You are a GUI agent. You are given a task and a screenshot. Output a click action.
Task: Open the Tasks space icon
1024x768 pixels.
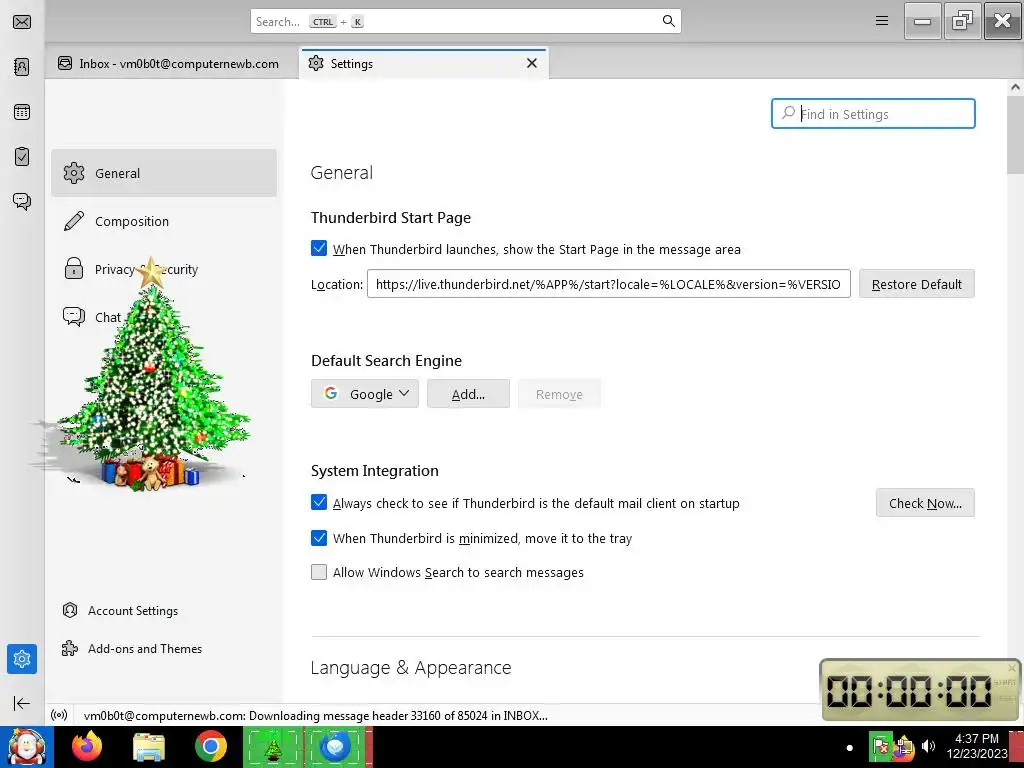pos(22,156)
